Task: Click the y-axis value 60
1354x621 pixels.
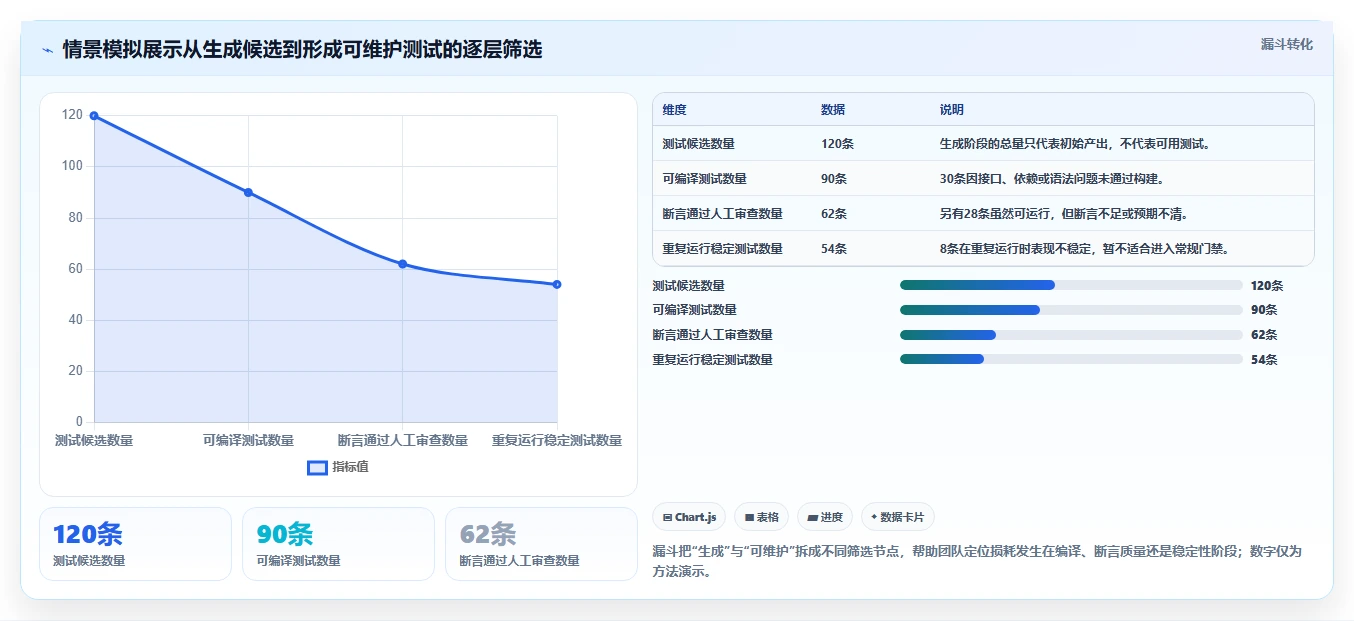Action: [76, 269]
